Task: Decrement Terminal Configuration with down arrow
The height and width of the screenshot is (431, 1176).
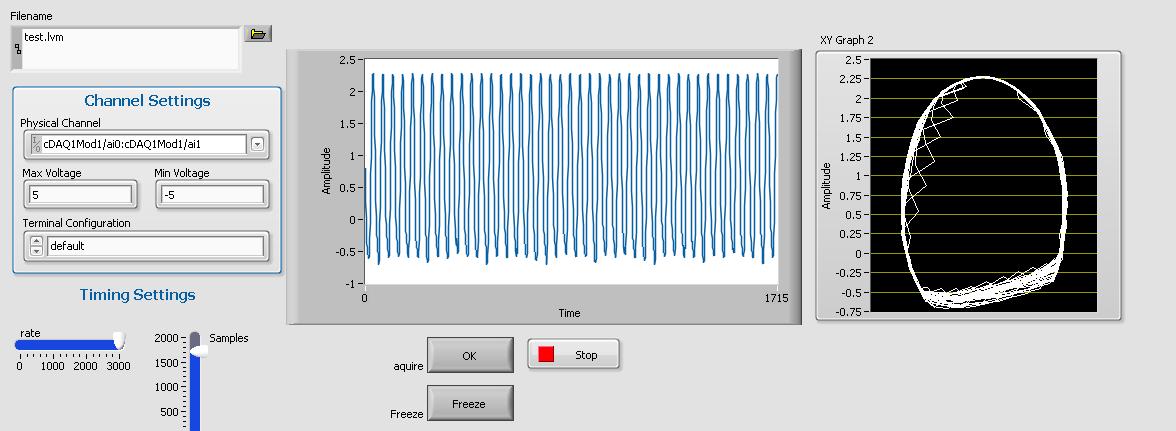Action: click(x=37, y=251)
